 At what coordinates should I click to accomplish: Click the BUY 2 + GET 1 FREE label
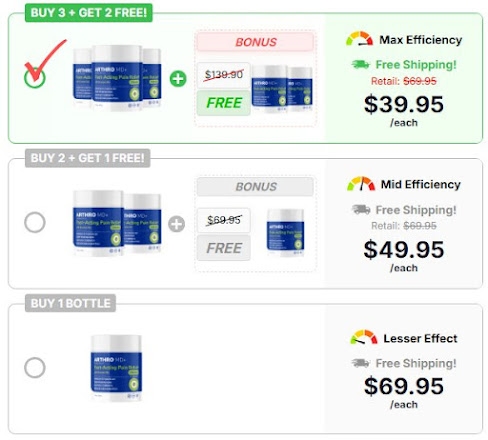[x=87, y=158]
